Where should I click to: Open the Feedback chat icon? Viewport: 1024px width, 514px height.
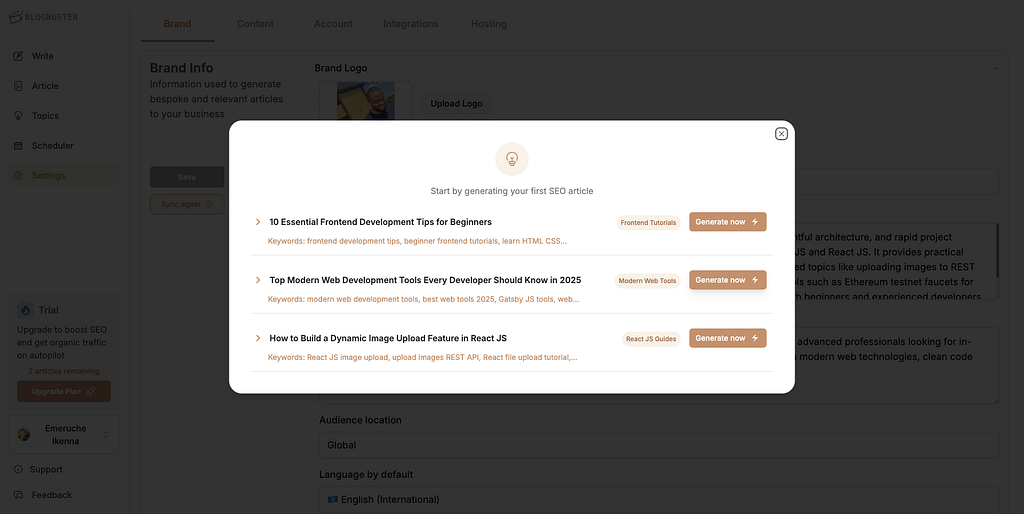tap(18, 495)
